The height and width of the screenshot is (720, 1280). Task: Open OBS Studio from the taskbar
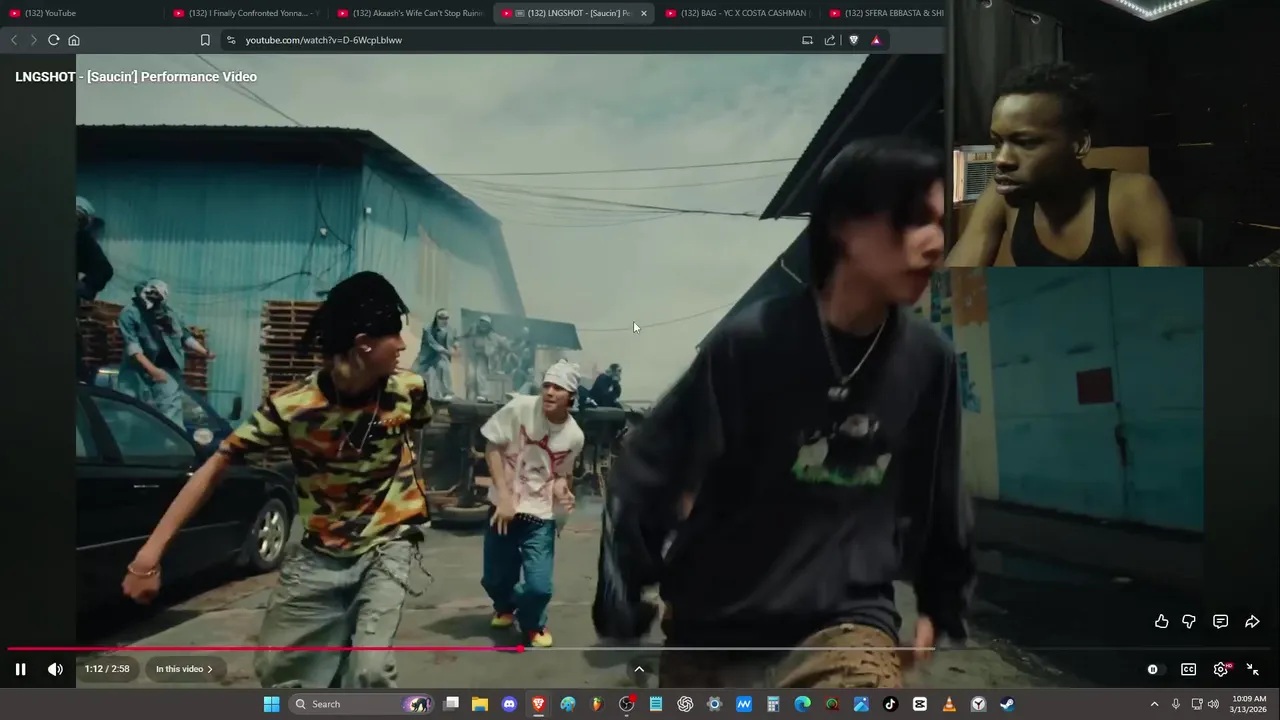(626, 704)
